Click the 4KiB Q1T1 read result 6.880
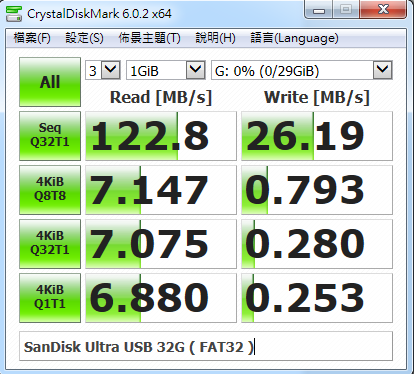 (x=161, y=298)
